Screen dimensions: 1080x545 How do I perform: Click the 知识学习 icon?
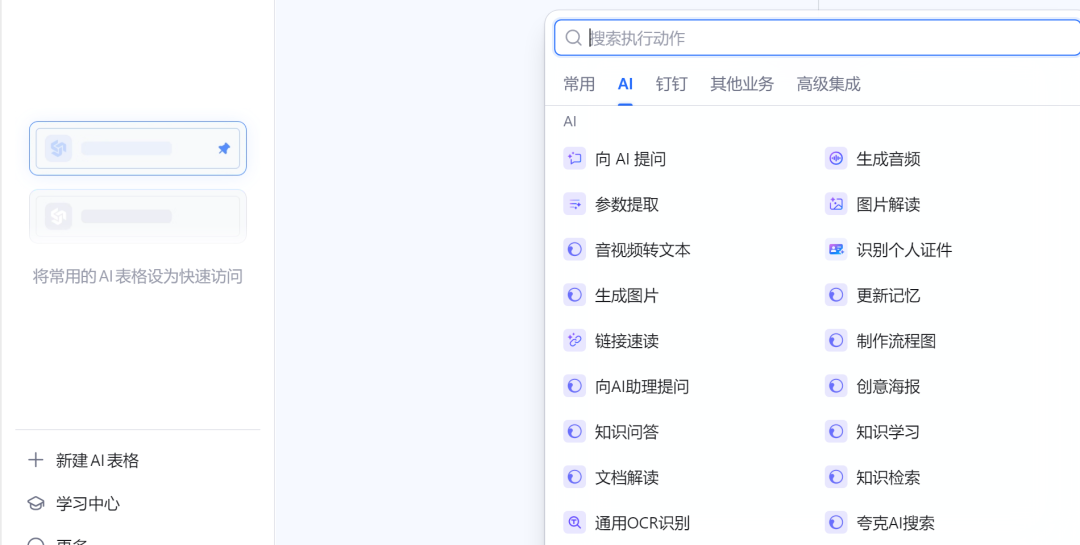tap(836, 431)
